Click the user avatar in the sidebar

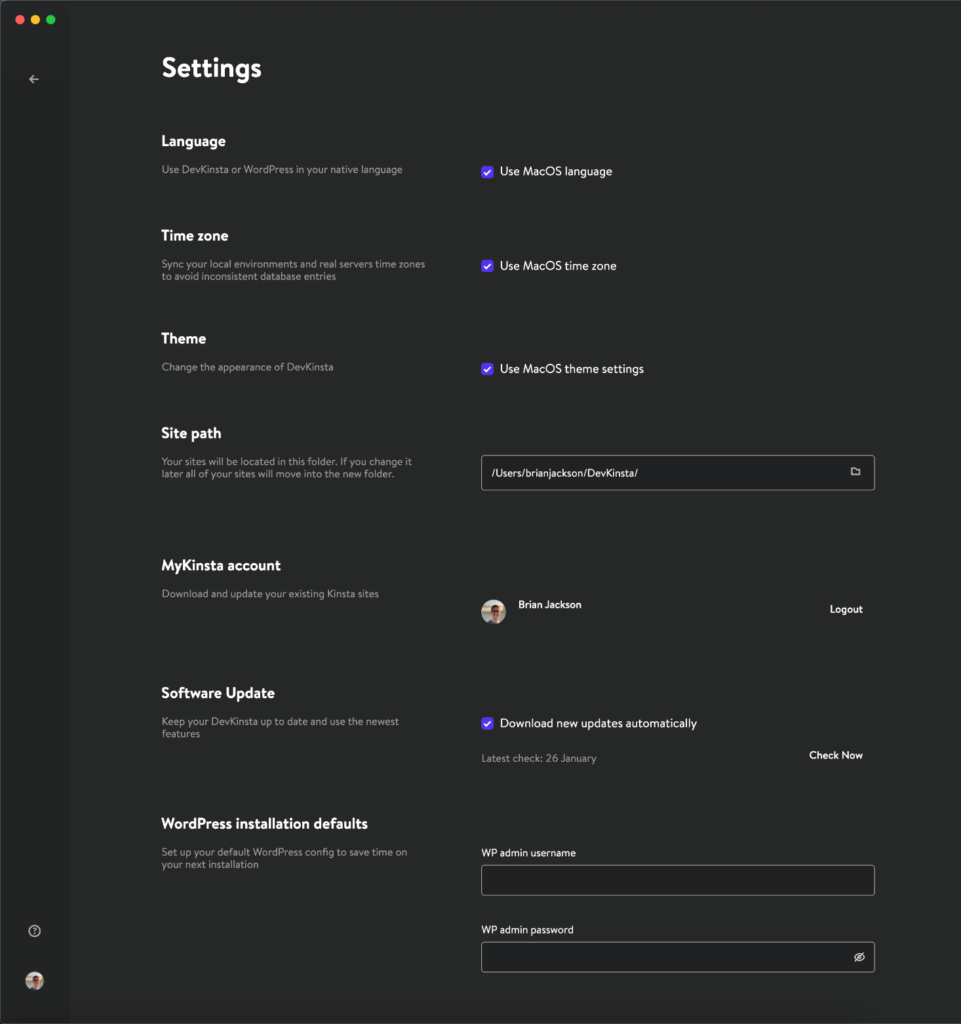point(34,981)
